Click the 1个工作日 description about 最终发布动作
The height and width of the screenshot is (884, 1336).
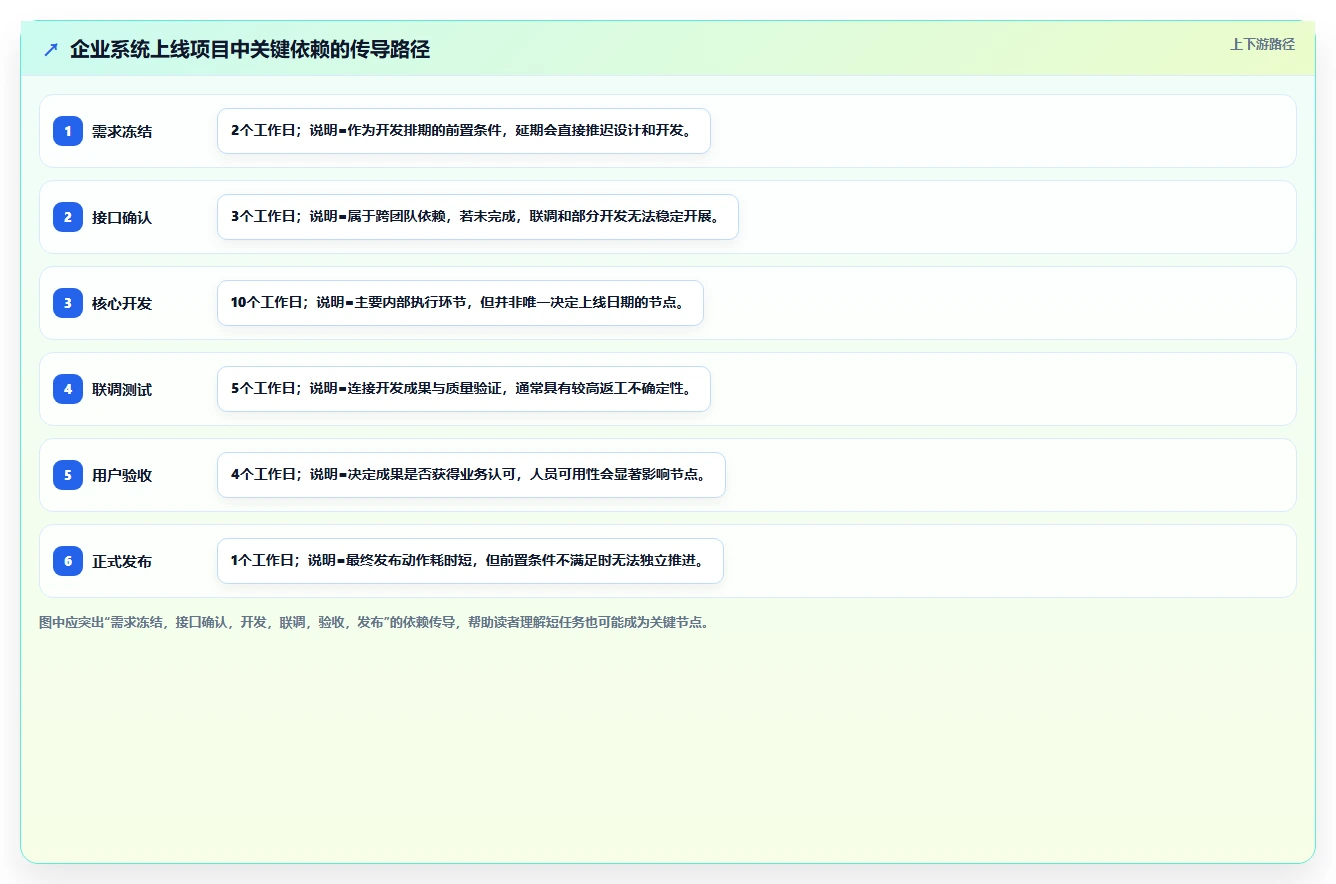pos(470,561)
